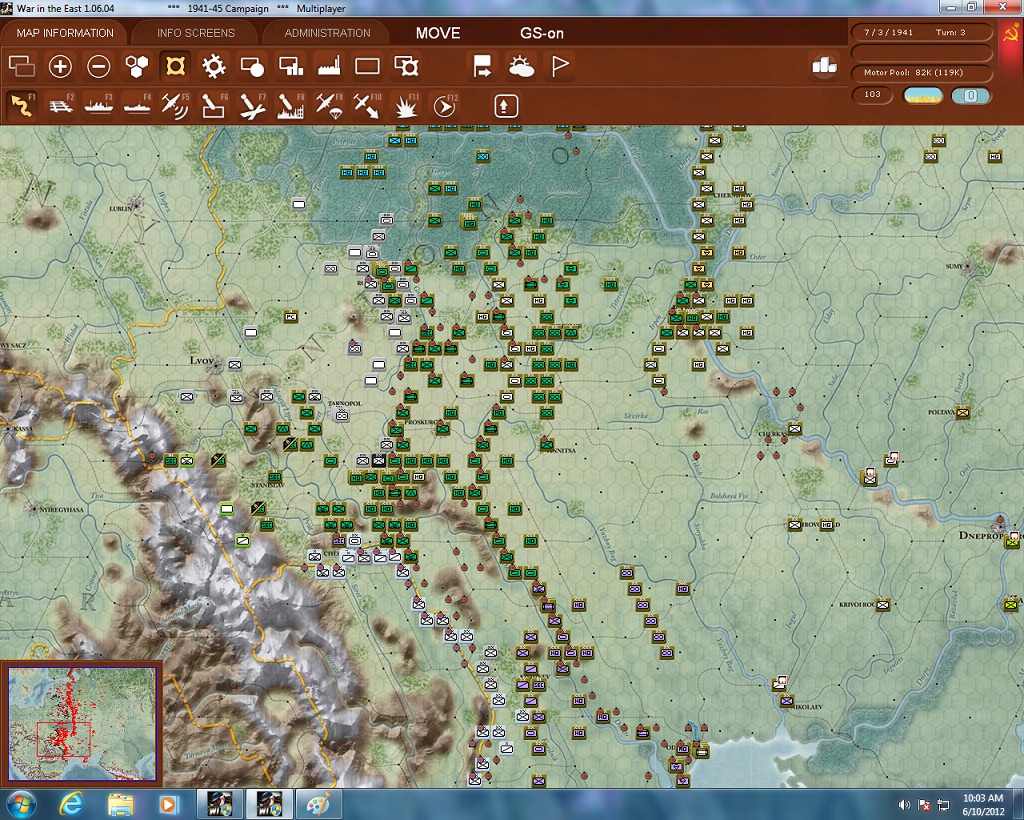Select the unit at Poltava
The image size is (1024, 820).
click(x=963, y=413)
